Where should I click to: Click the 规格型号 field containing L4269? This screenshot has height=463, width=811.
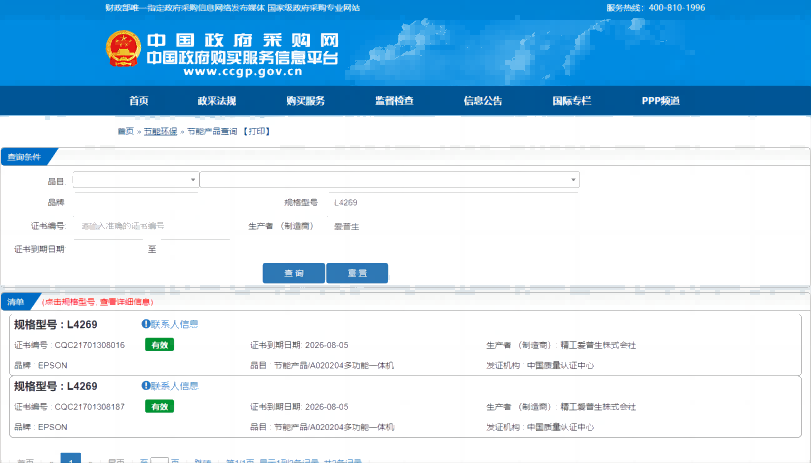(x=450, y=203)
